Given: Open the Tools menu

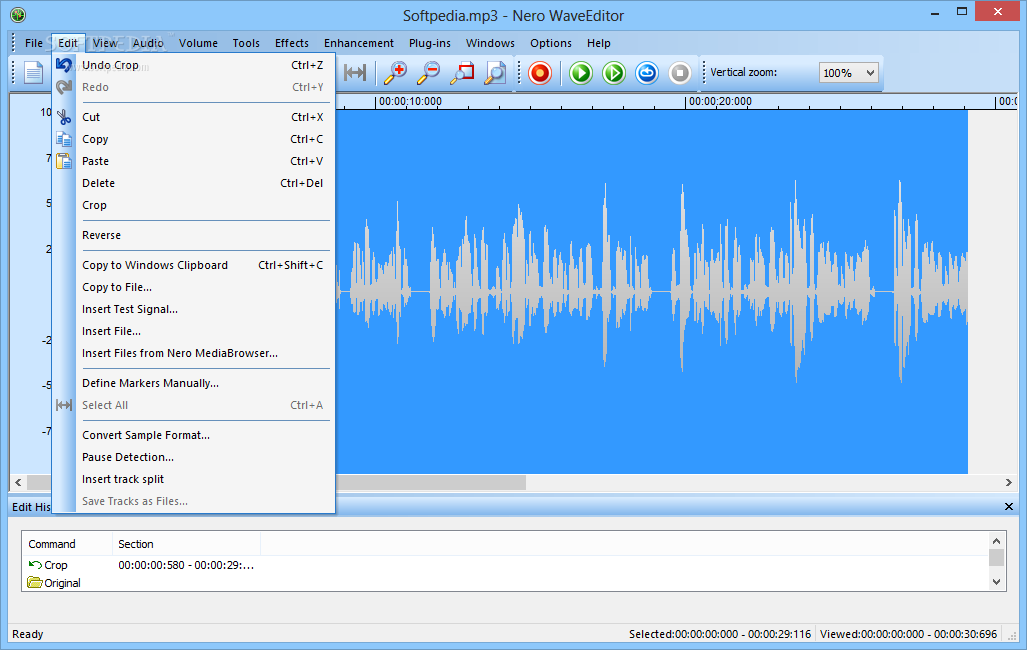Looking at the screenshot, I should (x=246, y=43).
